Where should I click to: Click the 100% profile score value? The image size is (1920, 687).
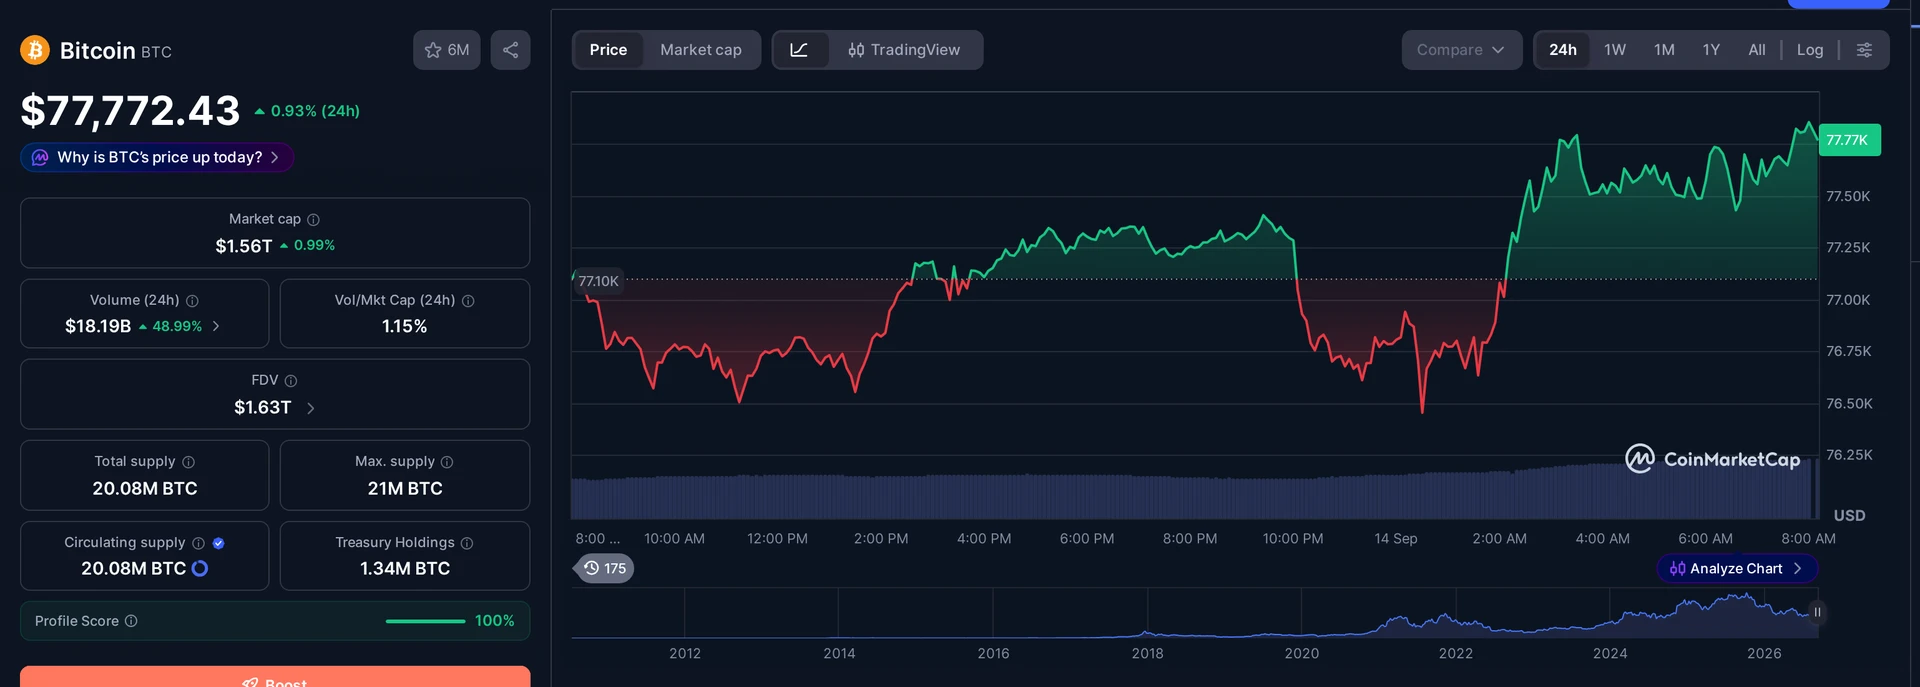pyautogui.click(x=495, y=621)
